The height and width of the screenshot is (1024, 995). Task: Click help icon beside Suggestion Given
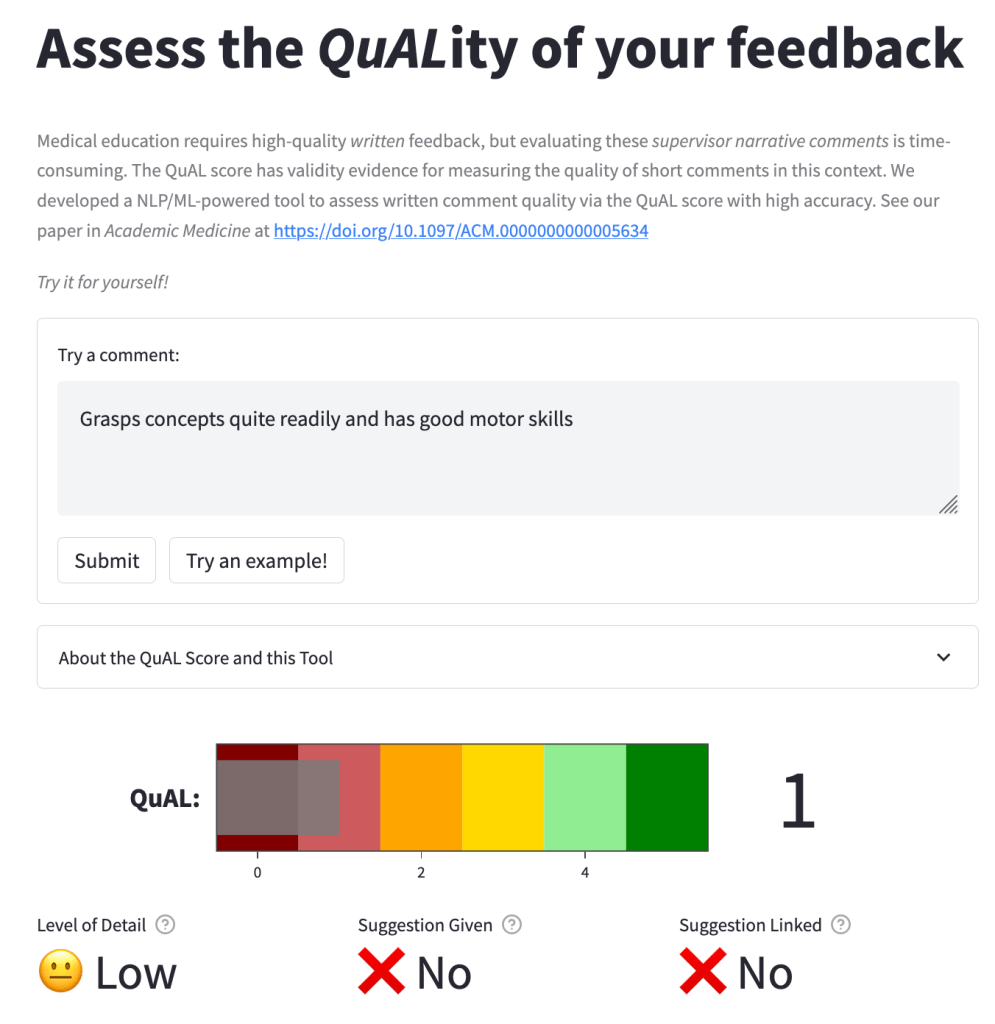pyautogui.click(x=512, y=925)
